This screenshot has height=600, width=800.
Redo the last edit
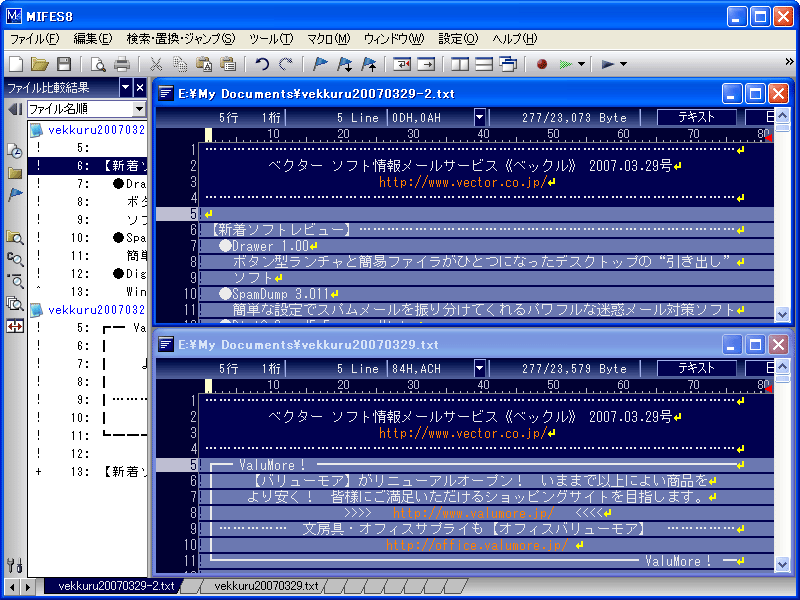286,64
